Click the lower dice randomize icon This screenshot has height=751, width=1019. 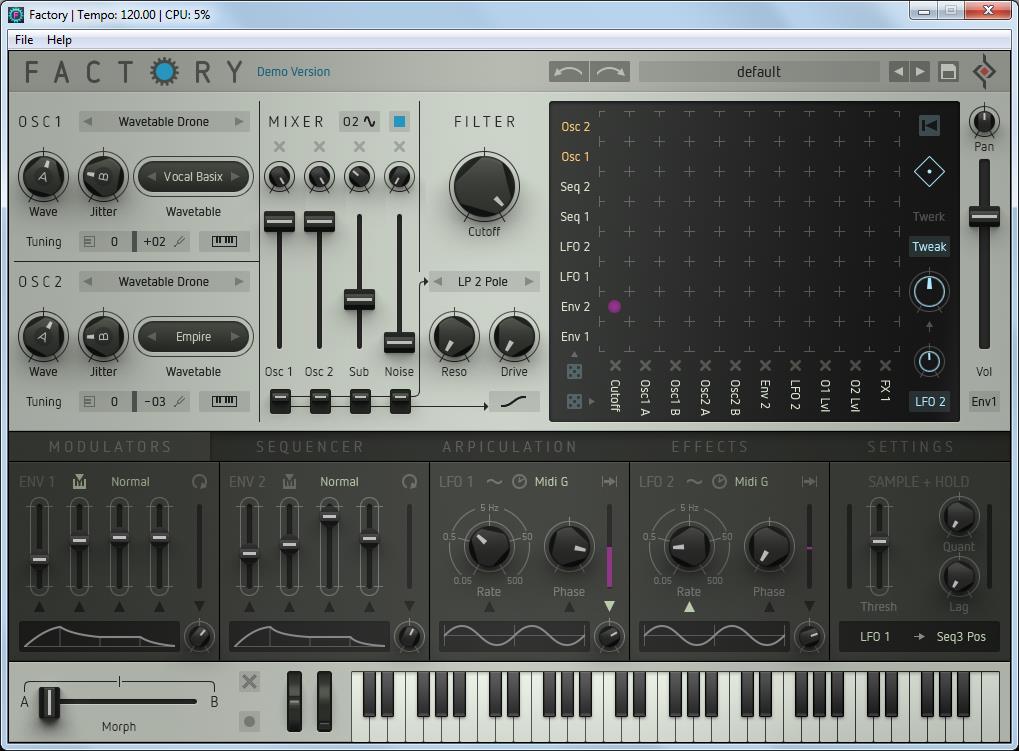tap(574, 401)
